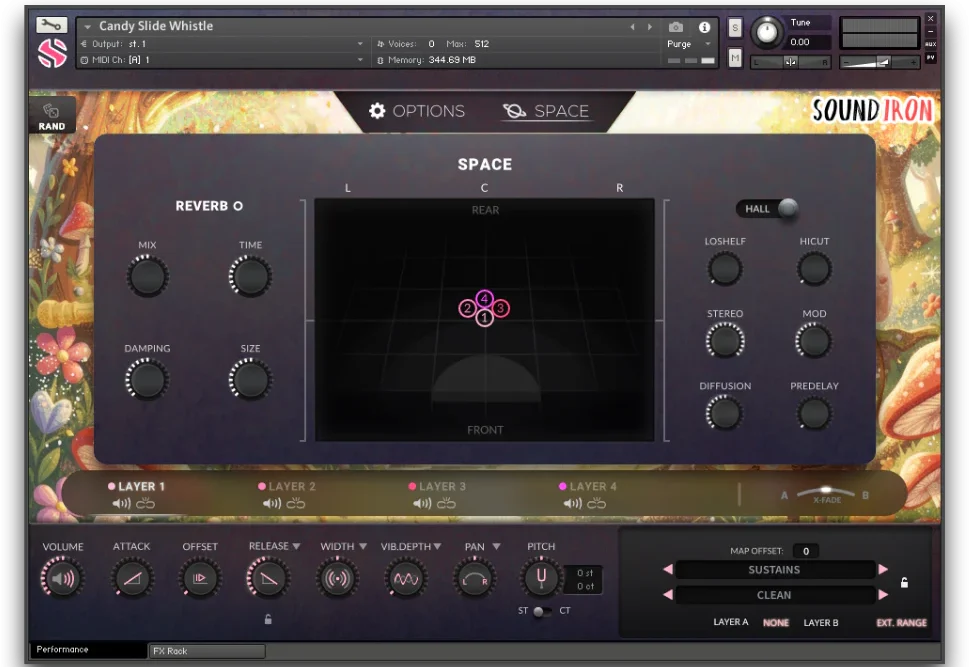Click the RAND randomize dice icon
Screen dimensions: 969x667
pyautogui.click(x=51, y=112)
